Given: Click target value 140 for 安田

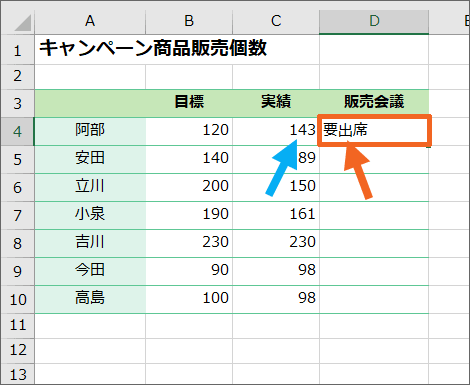Looking at the screenshot, I should [189, 159].
